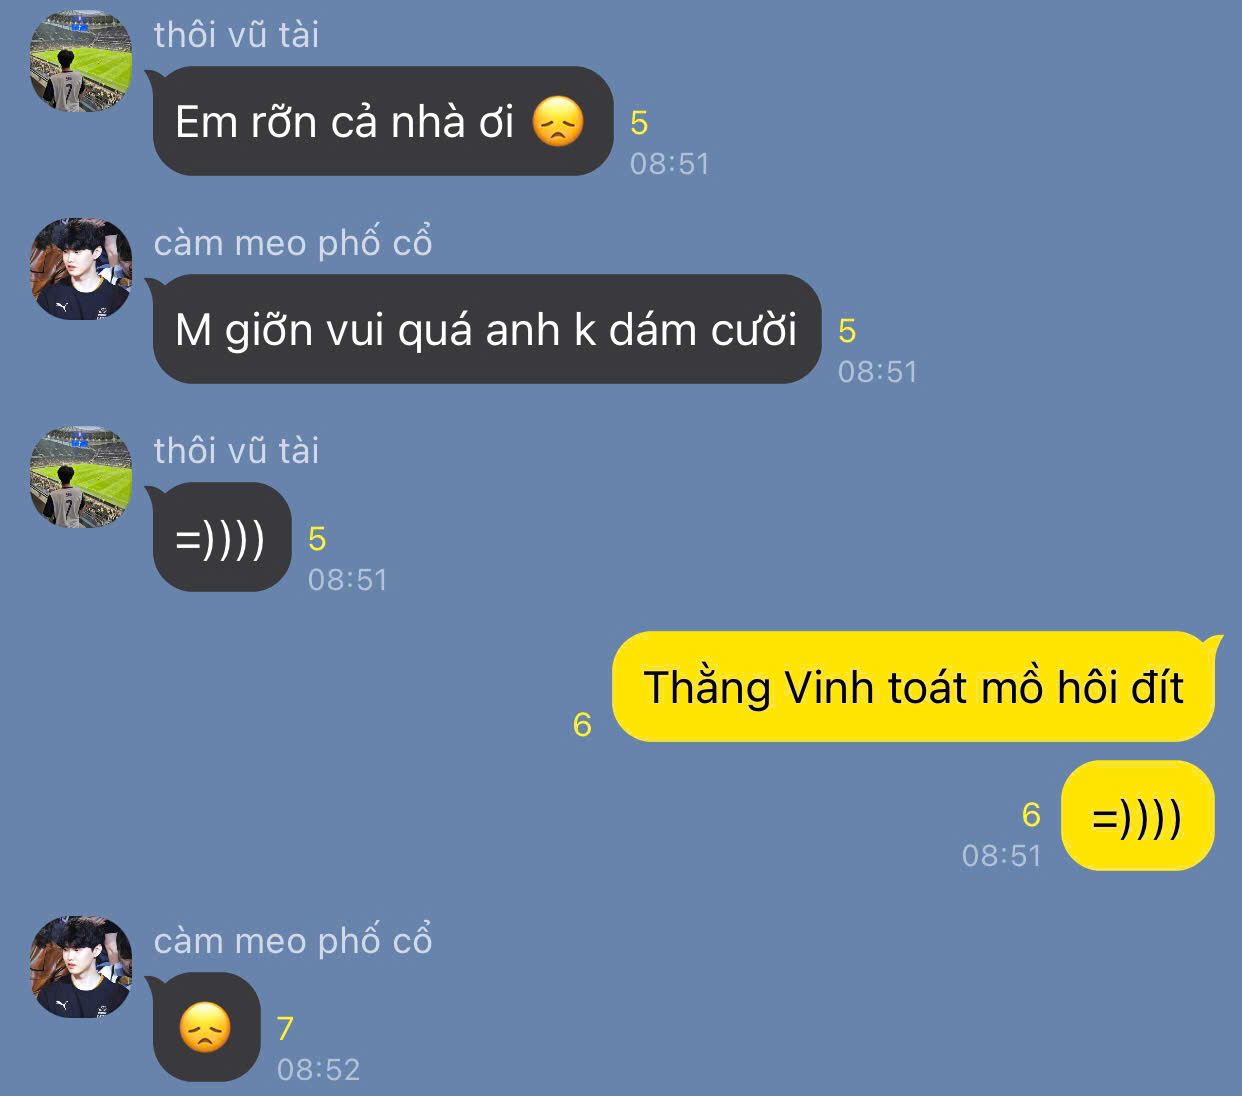Tap càm meo phố cổ's avatar beside 'M giỡn vui' message
This screenshot has width=1242, height=1096.
click(81, 269)
